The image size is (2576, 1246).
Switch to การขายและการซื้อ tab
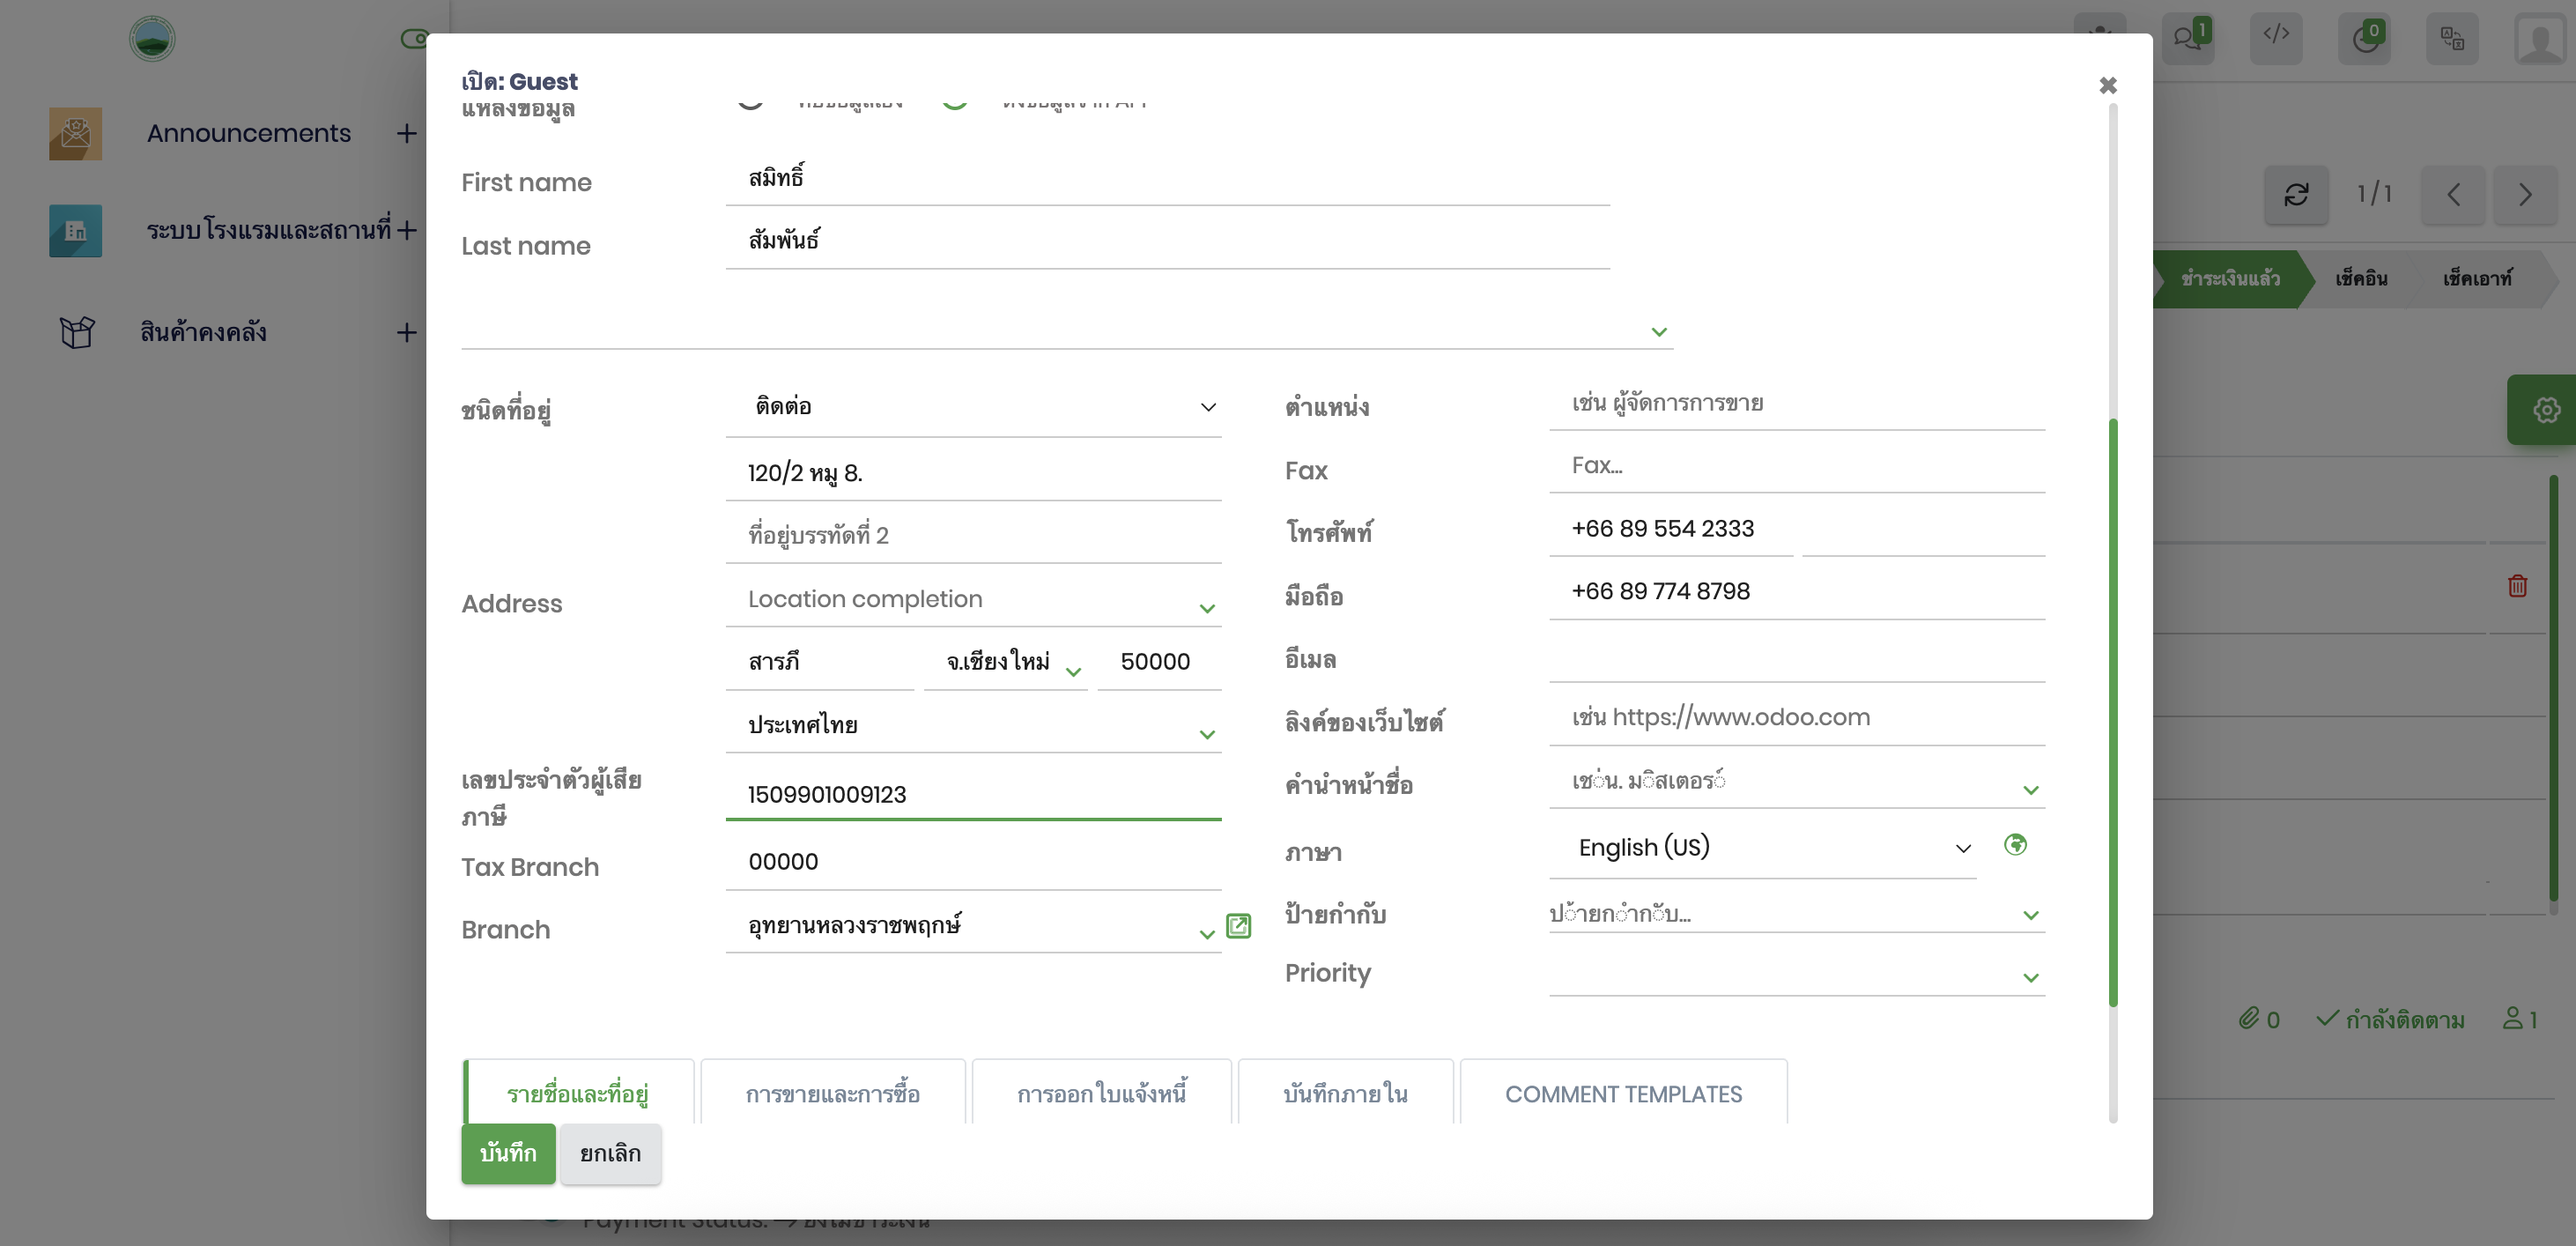(x=832, y=1093)
